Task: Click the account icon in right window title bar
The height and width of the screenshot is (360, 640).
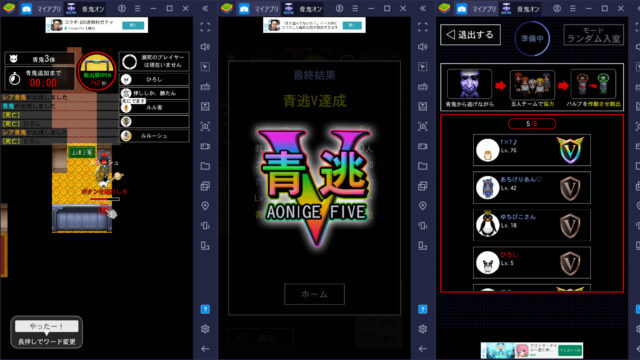Action: pos(557,9)
